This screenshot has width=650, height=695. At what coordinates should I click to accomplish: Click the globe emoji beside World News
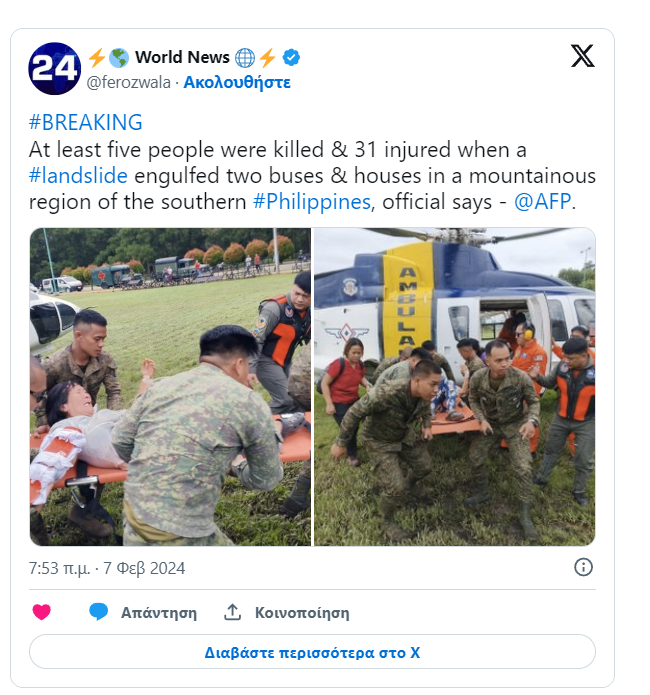tap(245, 58)
